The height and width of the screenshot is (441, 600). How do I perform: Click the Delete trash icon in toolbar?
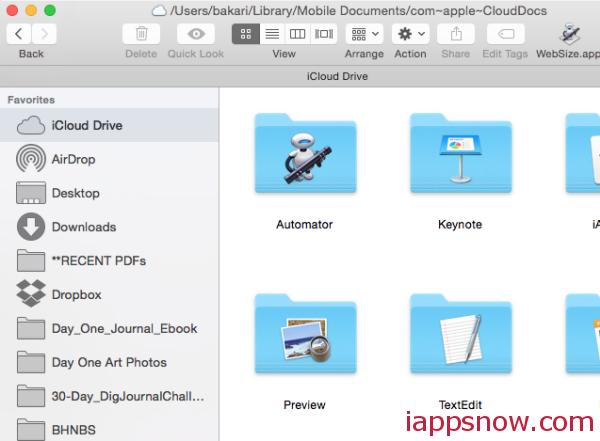141,34
